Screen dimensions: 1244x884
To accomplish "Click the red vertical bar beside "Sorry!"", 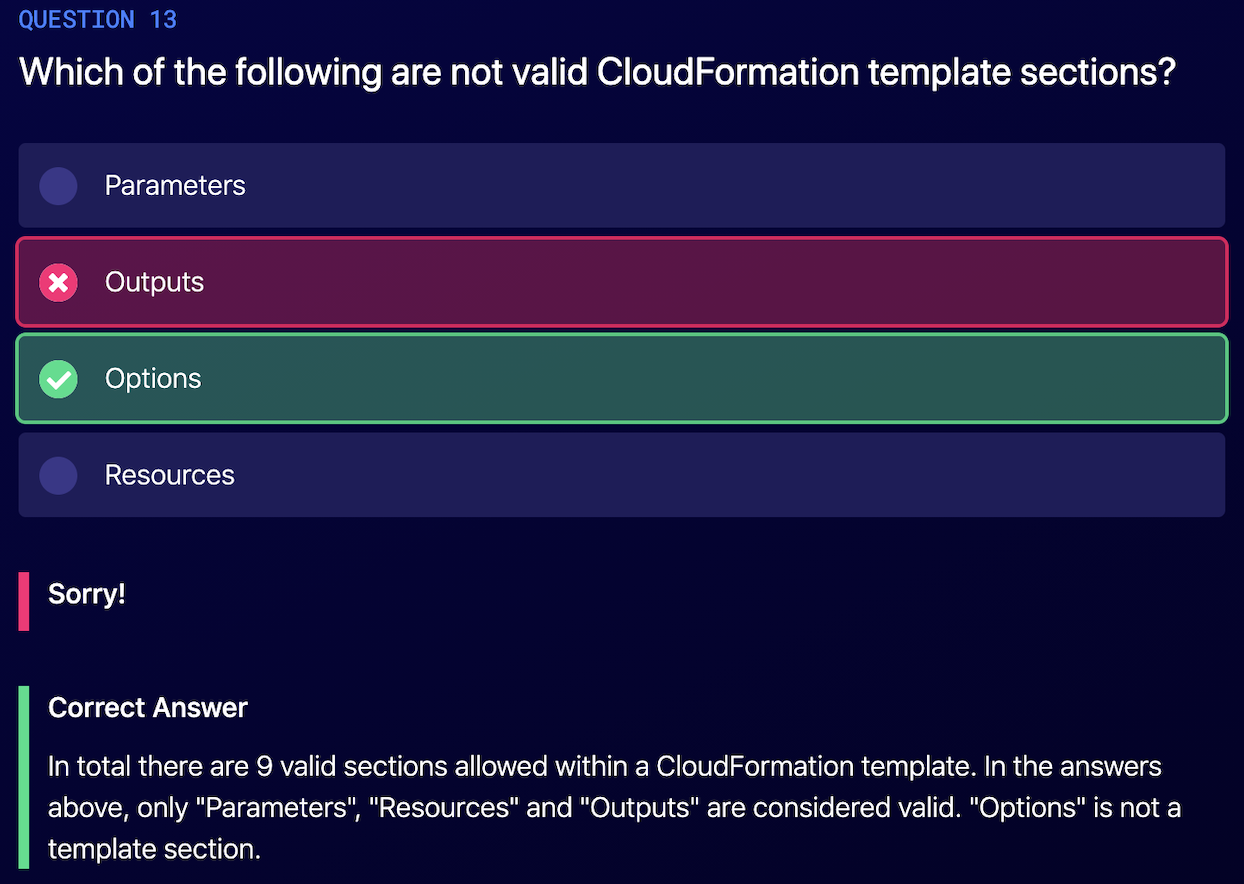I will coord(24,601).
